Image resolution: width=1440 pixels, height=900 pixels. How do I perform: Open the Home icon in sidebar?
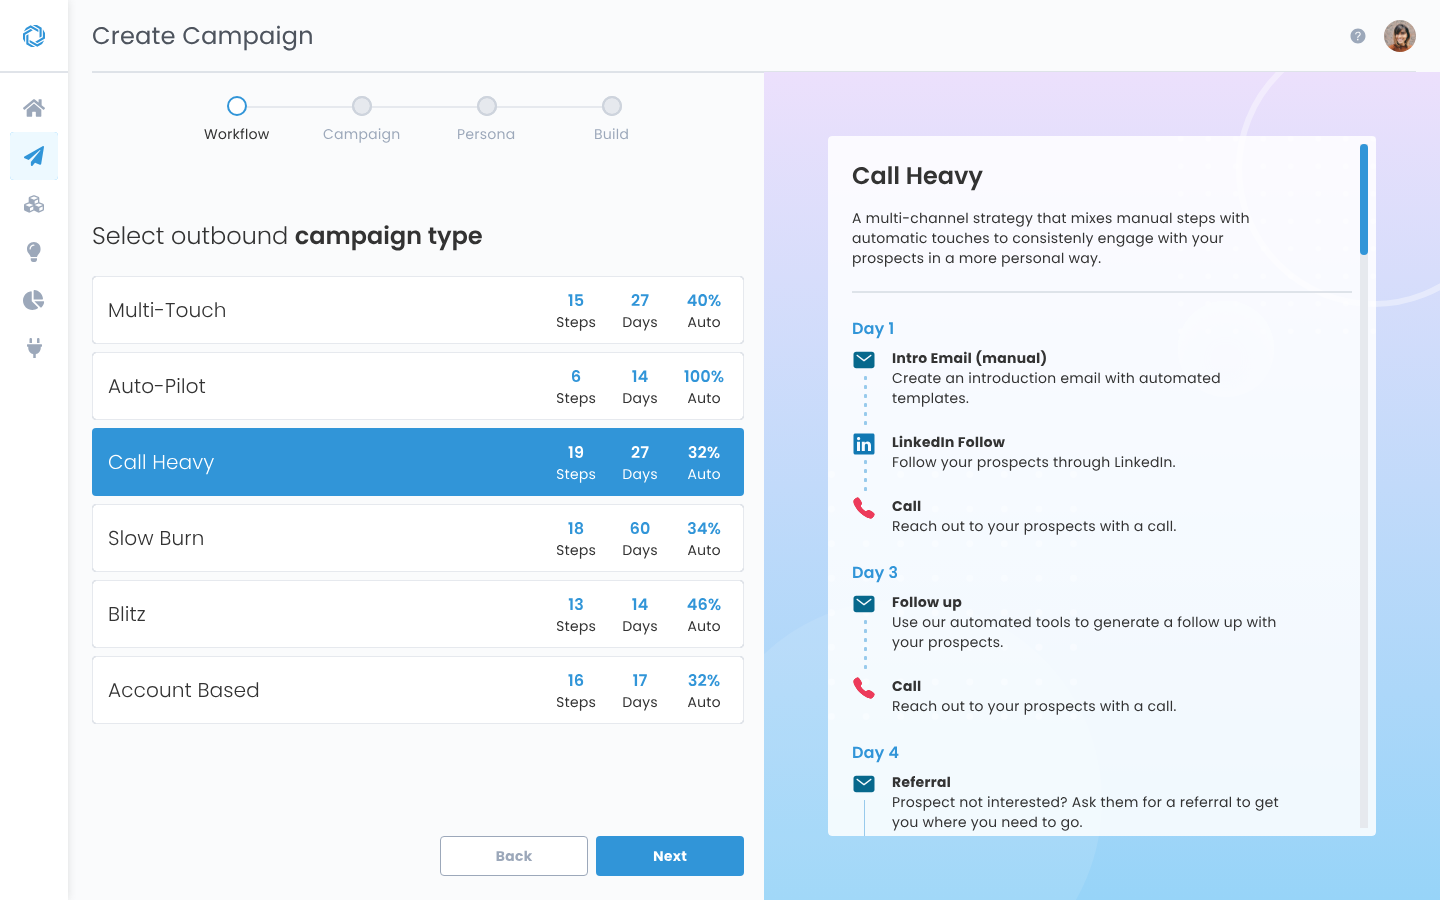[34, 108]
